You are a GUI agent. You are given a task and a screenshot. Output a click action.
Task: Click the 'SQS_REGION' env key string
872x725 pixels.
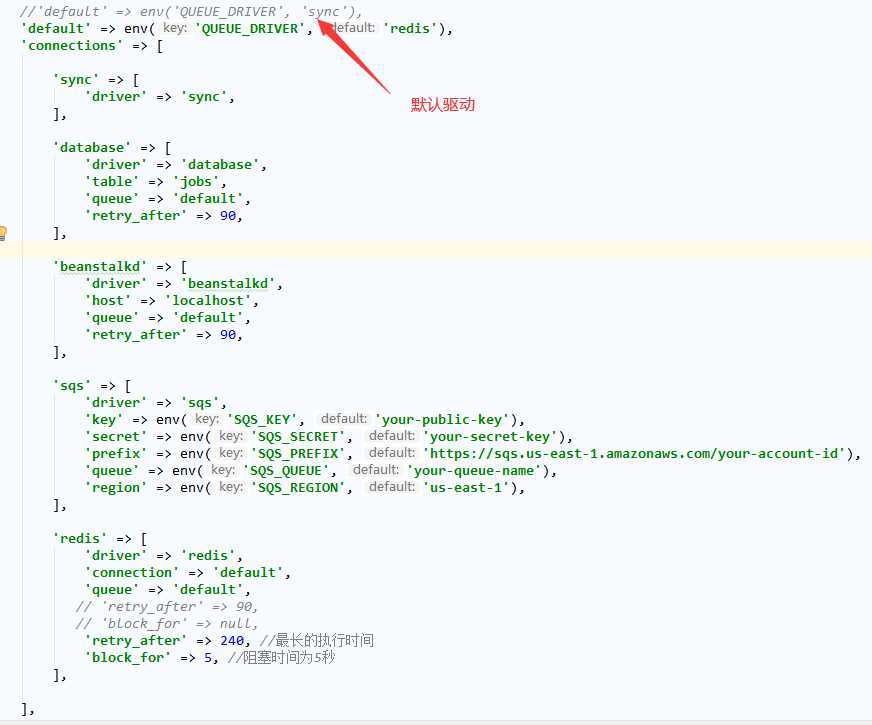pyautogui.click(x=298, y=488)
